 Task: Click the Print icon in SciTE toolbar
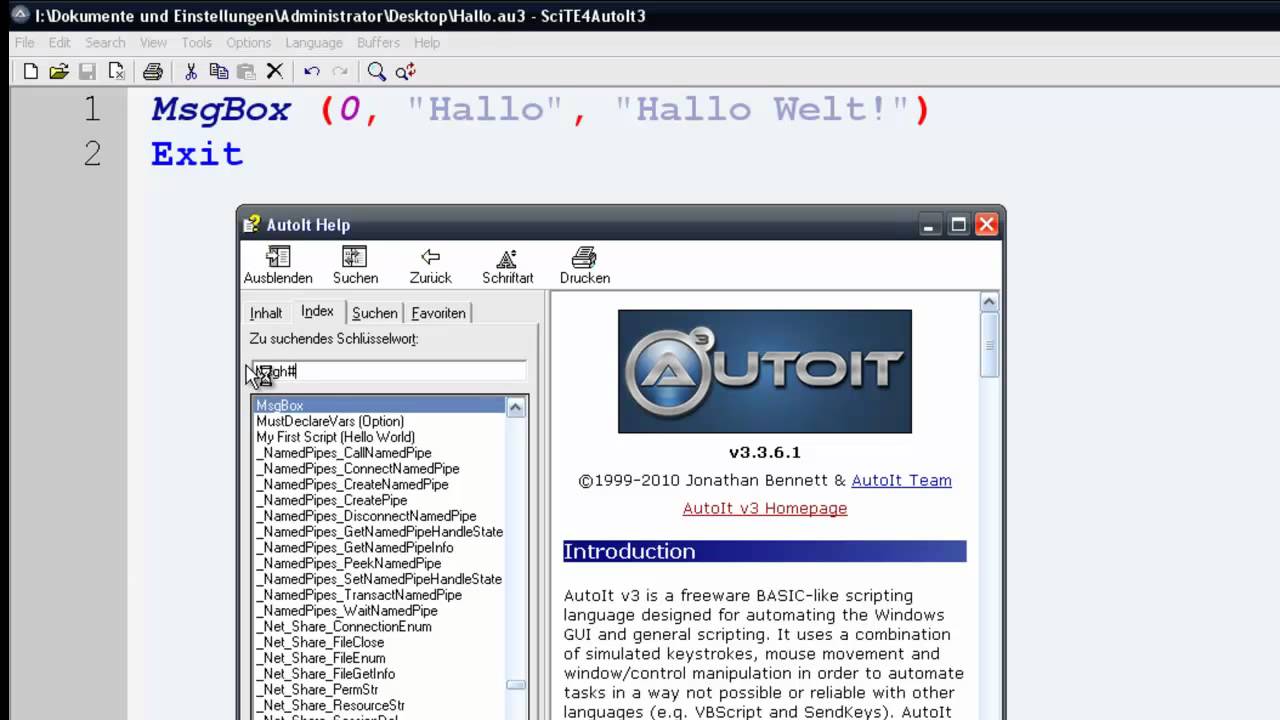[x=153, y=71]
